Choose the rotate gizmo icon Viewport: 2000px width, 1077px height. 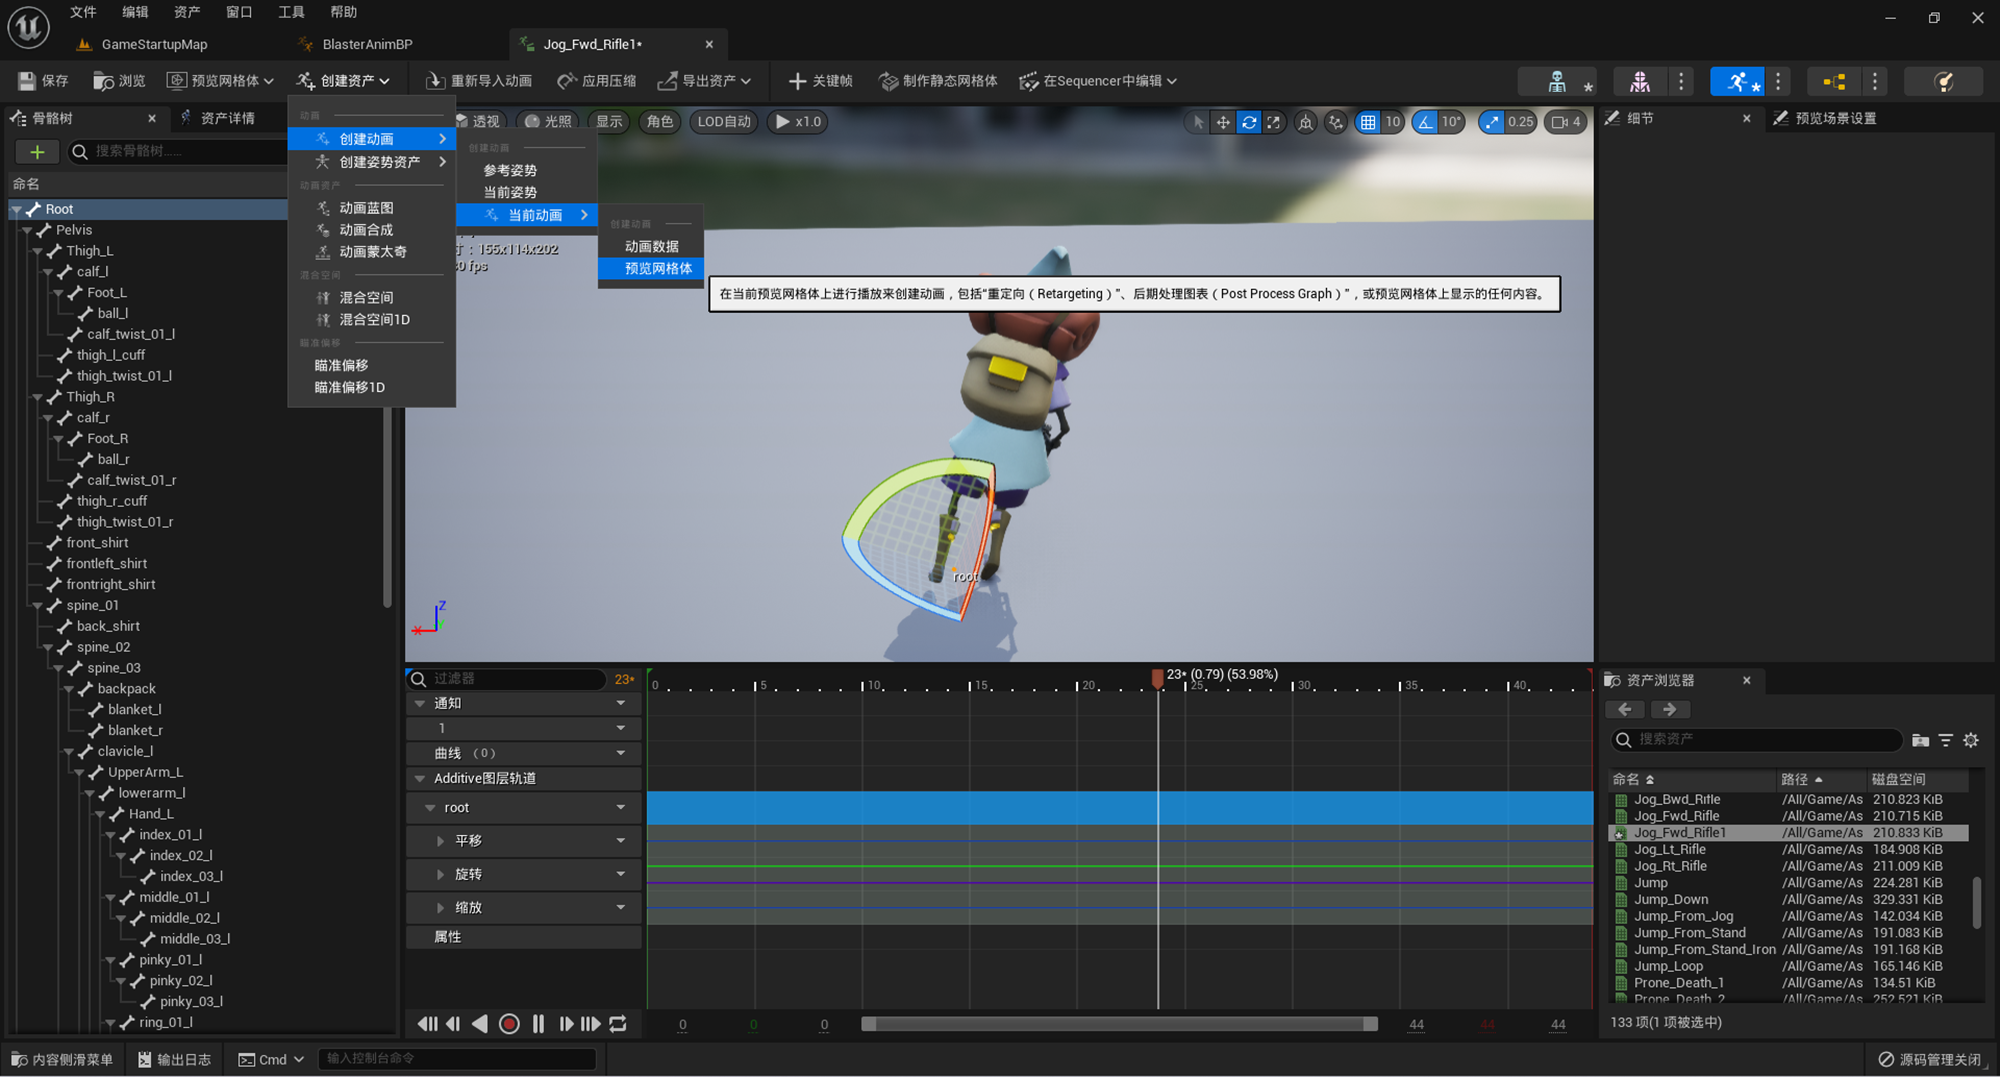[1249, 122]
